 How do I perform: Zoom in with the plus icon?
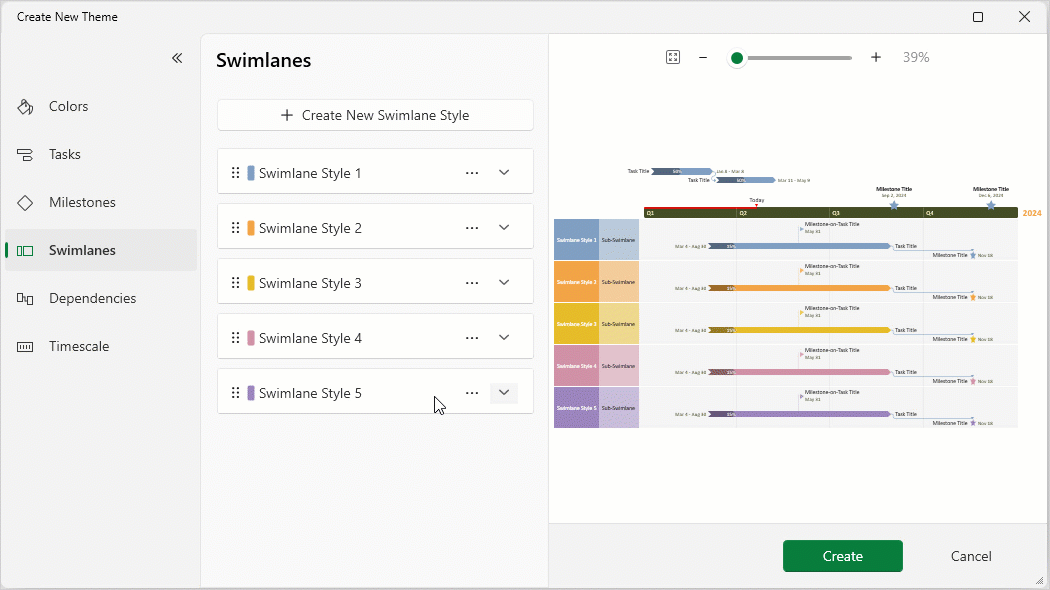coord(876,58)
